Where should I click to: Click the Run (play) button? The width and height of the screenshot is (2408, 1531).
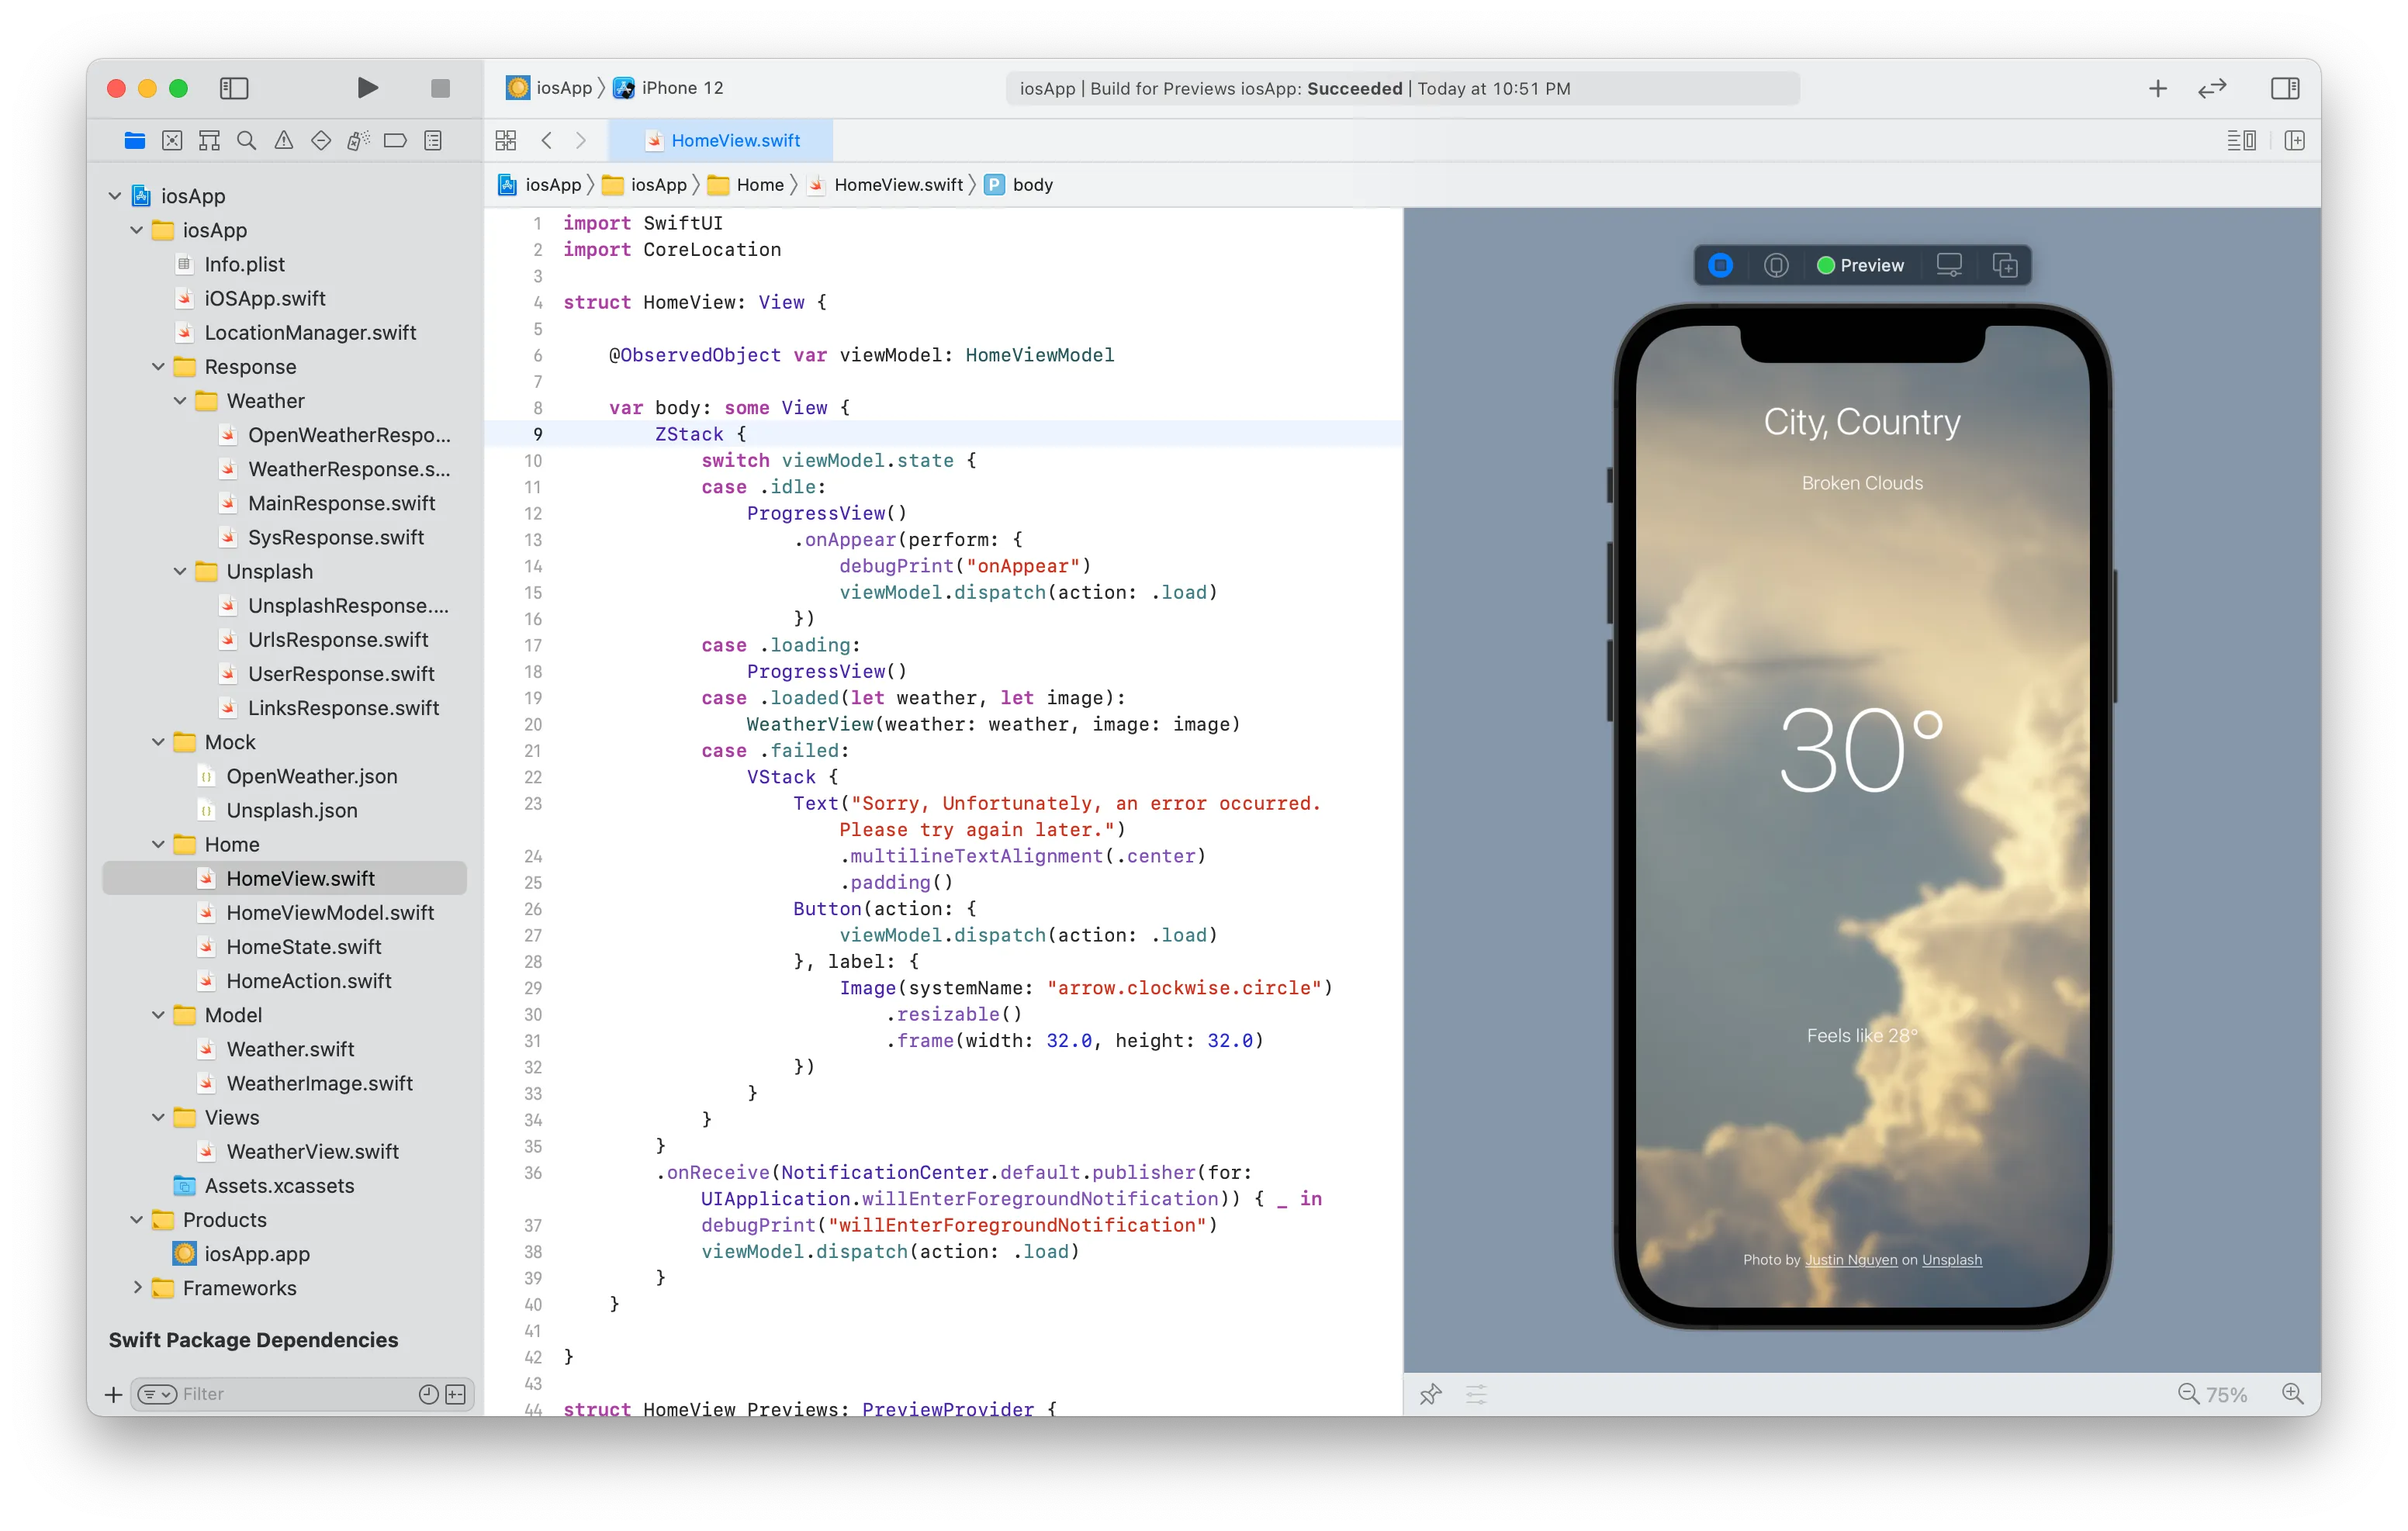tap(367, 88)
